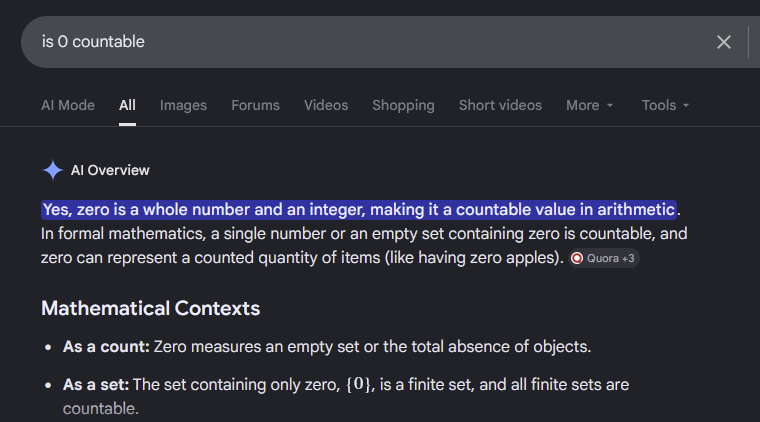Open the Forums tab

pyautogui.click(x=255, y=105)
